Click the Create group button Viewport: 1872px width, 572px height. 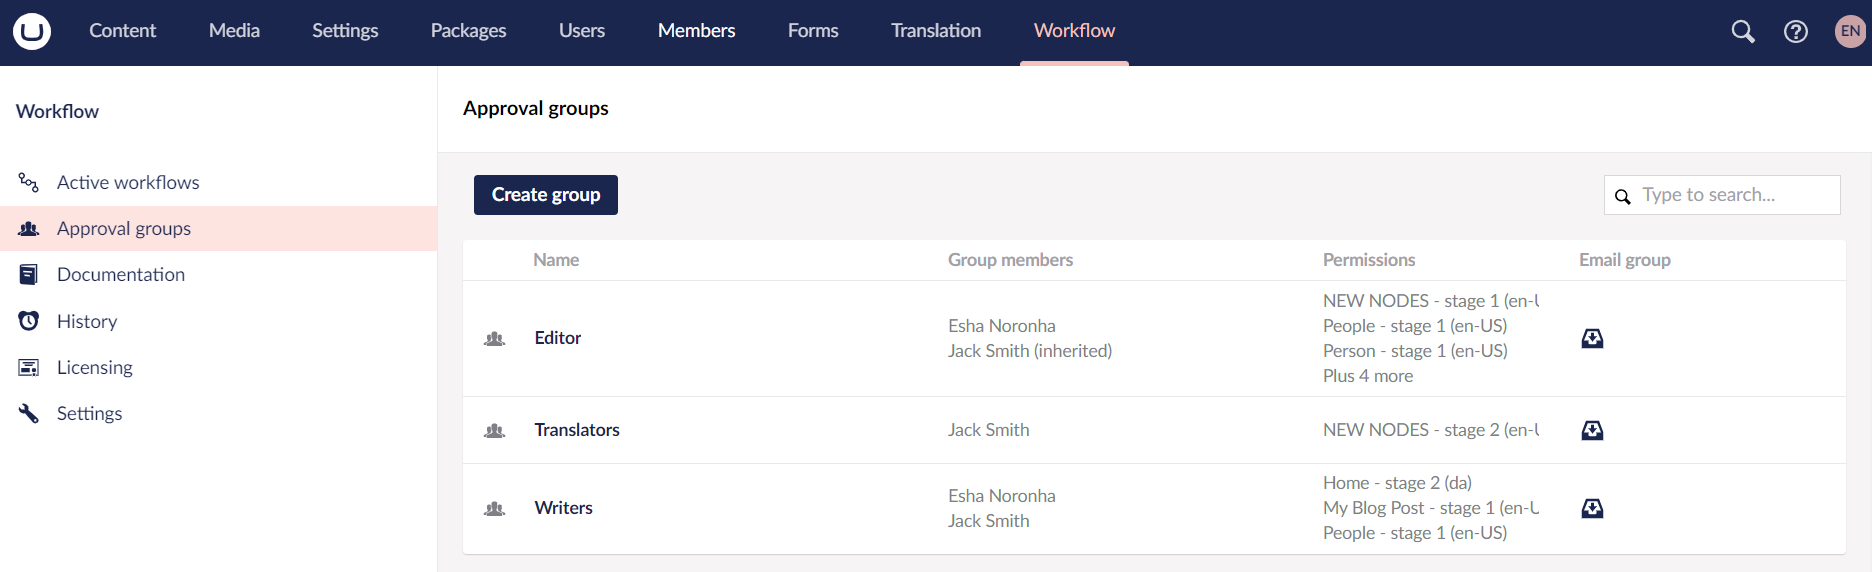point(546,195)
